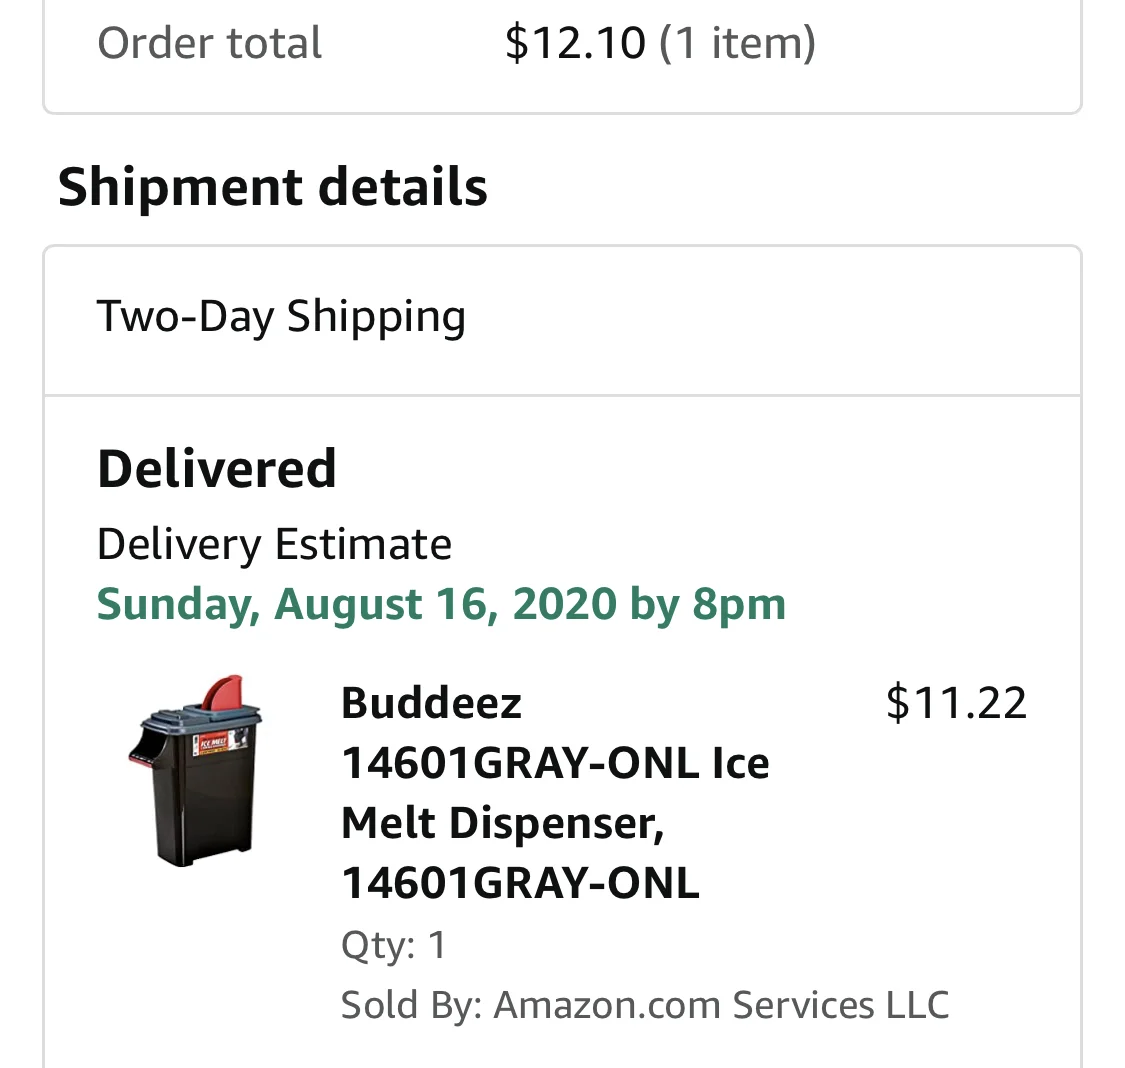Image resolution: width=1125 pixels, height=1068 pixels.
Task: Select the 'by 8pm' delivery time text
Action: point(707,604)
